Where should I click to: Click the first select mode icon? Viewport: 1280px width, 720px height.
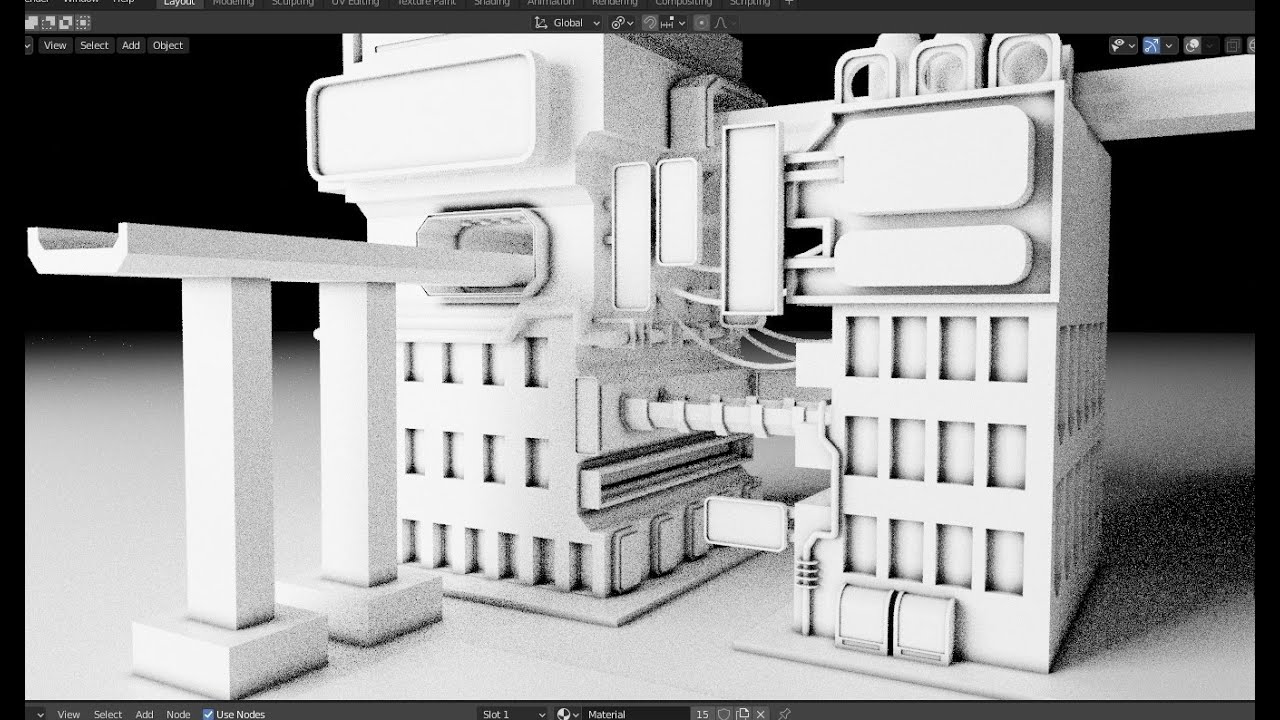[31, 22]
